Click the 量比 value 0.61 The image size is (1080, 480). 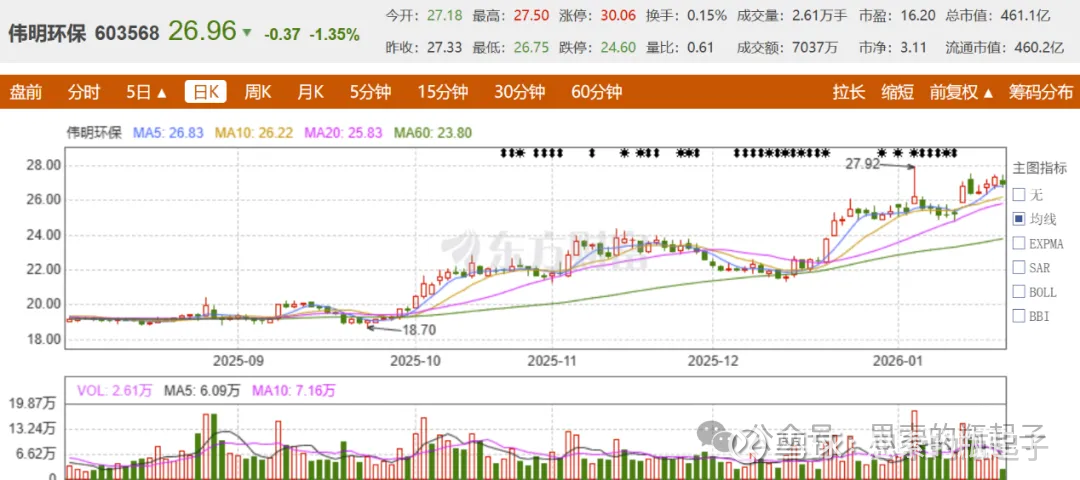click(700, 48)
